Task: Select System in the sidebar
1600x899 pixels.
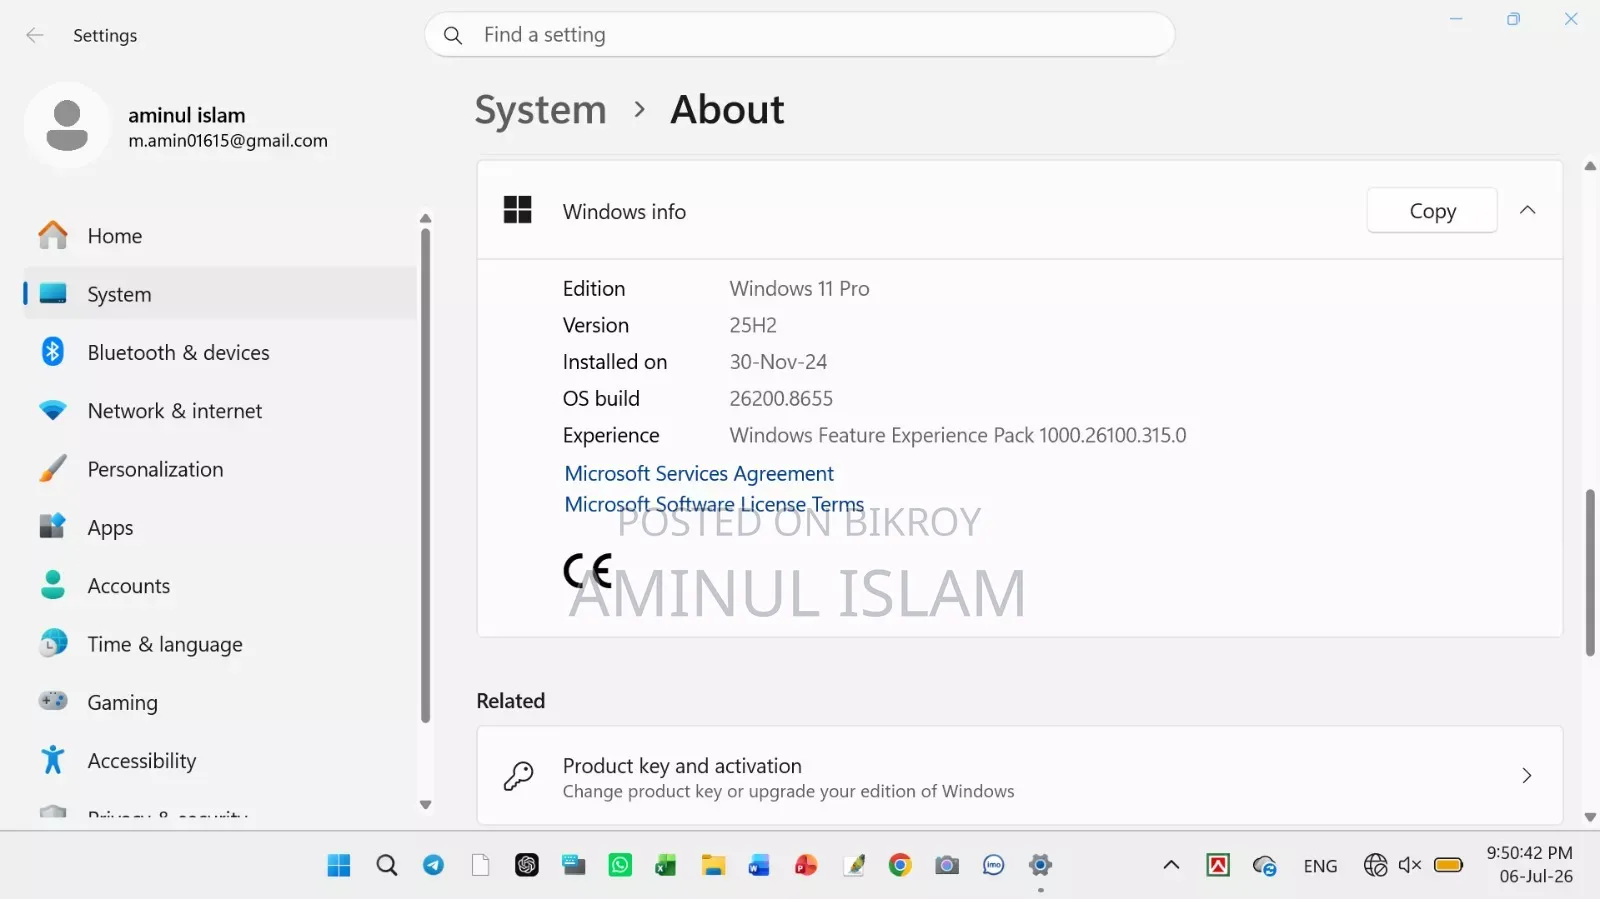Action: (220, 294)
